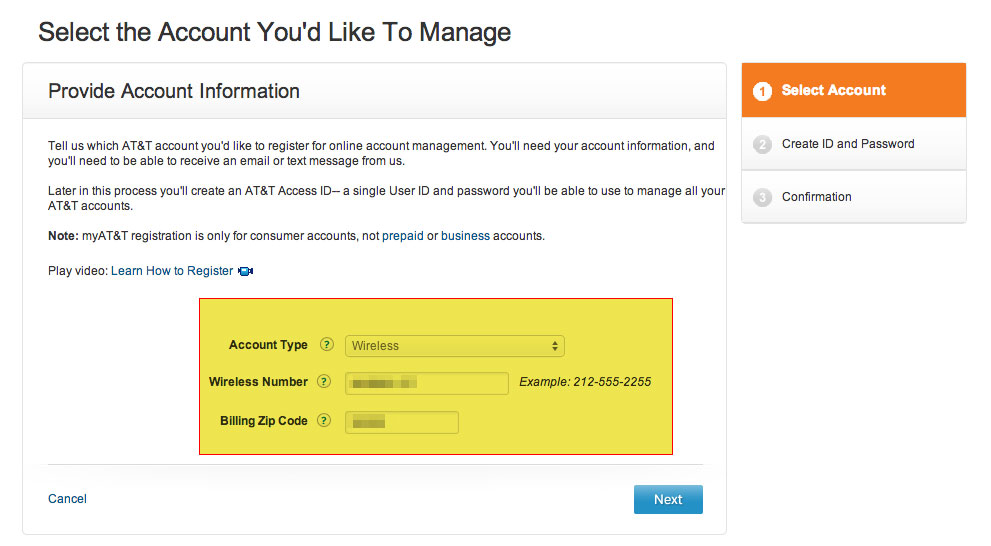The width and height of the screenshot is (991, 546).
Task: Select the Select Account step tab
Action: pos(833,90)
